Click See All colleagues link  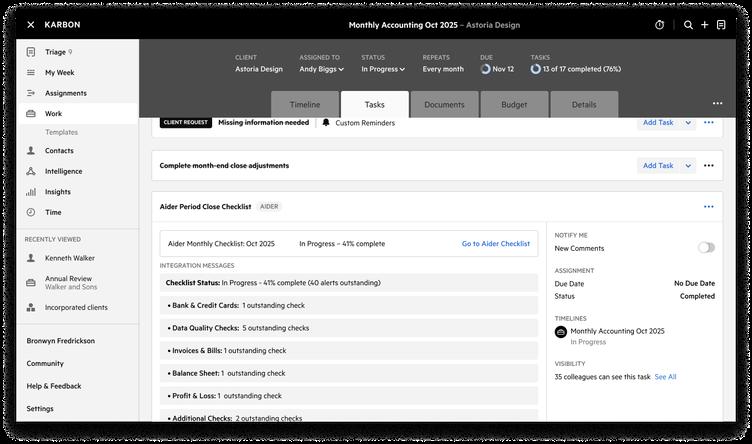click(x=665, y=377)
